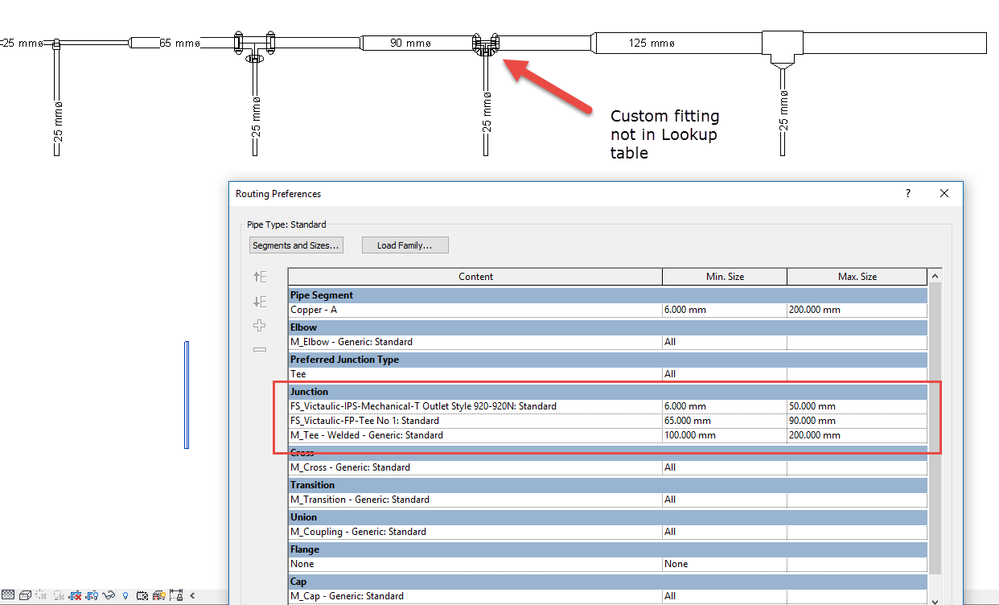This screenshot has height=605, width=999.
Task: Click the house-with-sun view bar icon
Action: (159, 595)
